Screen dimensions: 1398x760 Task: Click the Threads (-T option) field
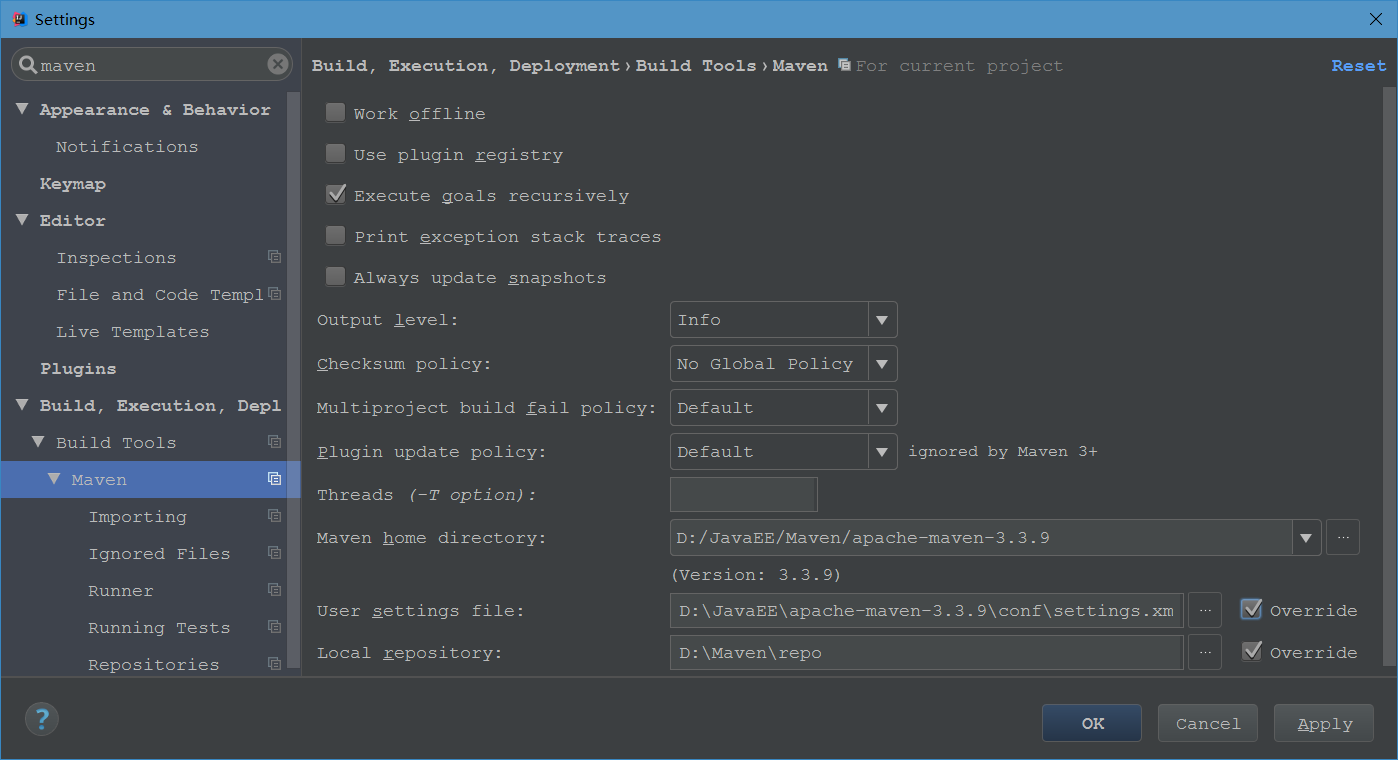point(744,495)
